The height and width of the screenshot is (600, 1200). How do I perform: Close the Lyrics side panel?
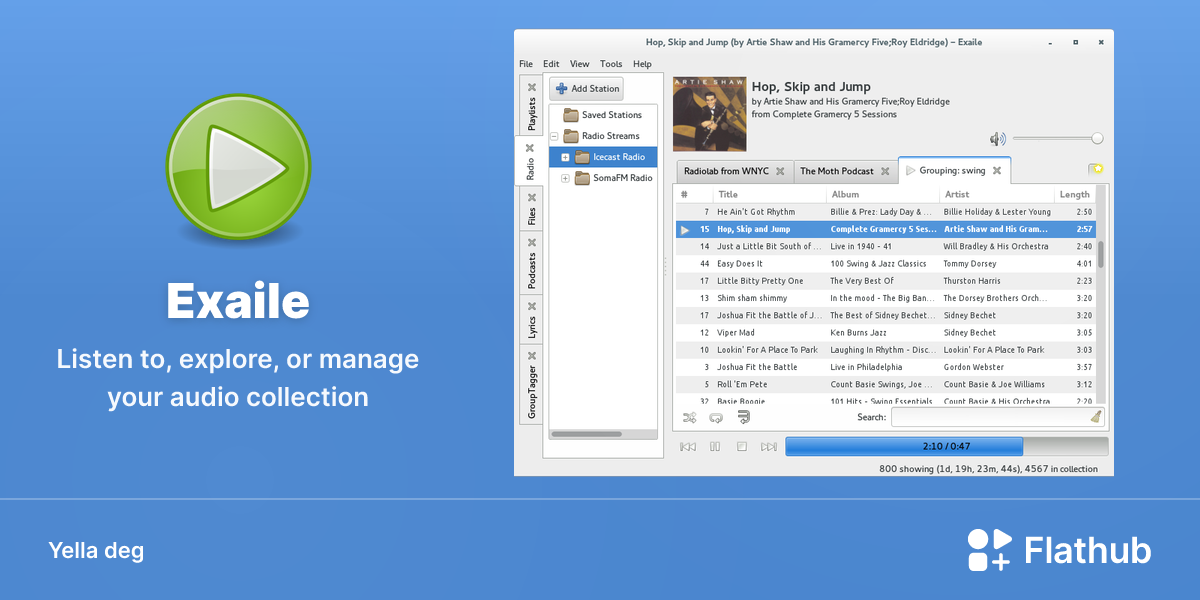(x=532, y=307)
